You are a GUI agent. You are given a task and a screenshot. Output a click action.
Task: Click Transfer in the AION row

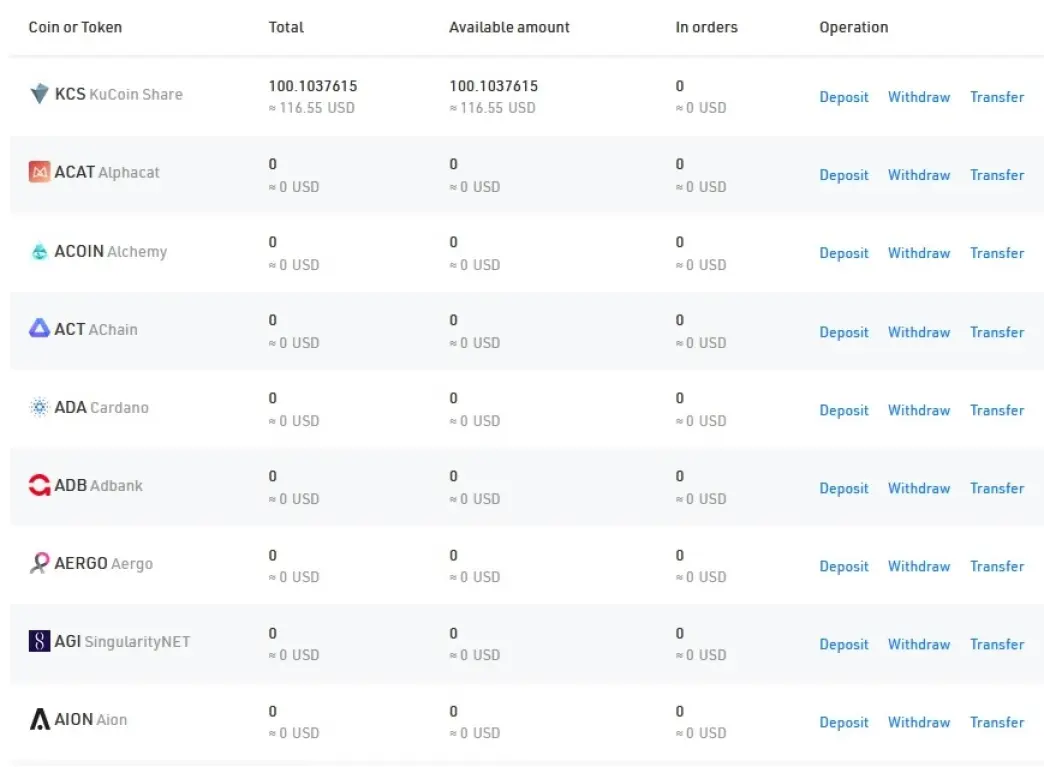pyautogui.click(x=997, y=722)
